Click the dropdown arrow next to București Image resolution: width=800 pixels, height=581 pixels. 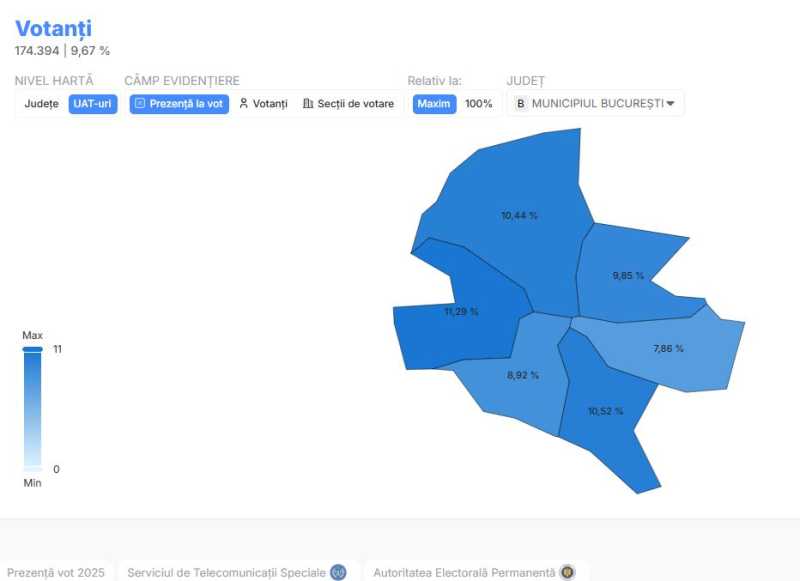click(670, 104)
